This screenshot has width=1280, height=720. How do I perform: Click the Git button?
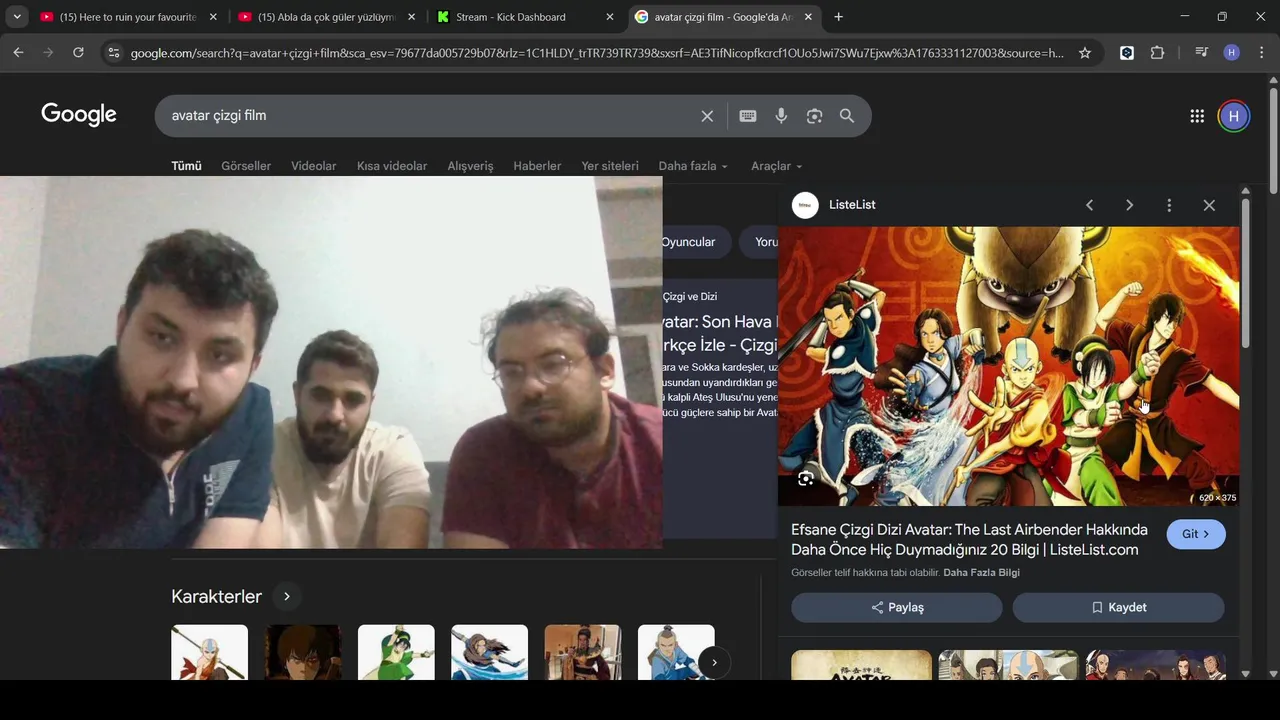[1196, 534]
